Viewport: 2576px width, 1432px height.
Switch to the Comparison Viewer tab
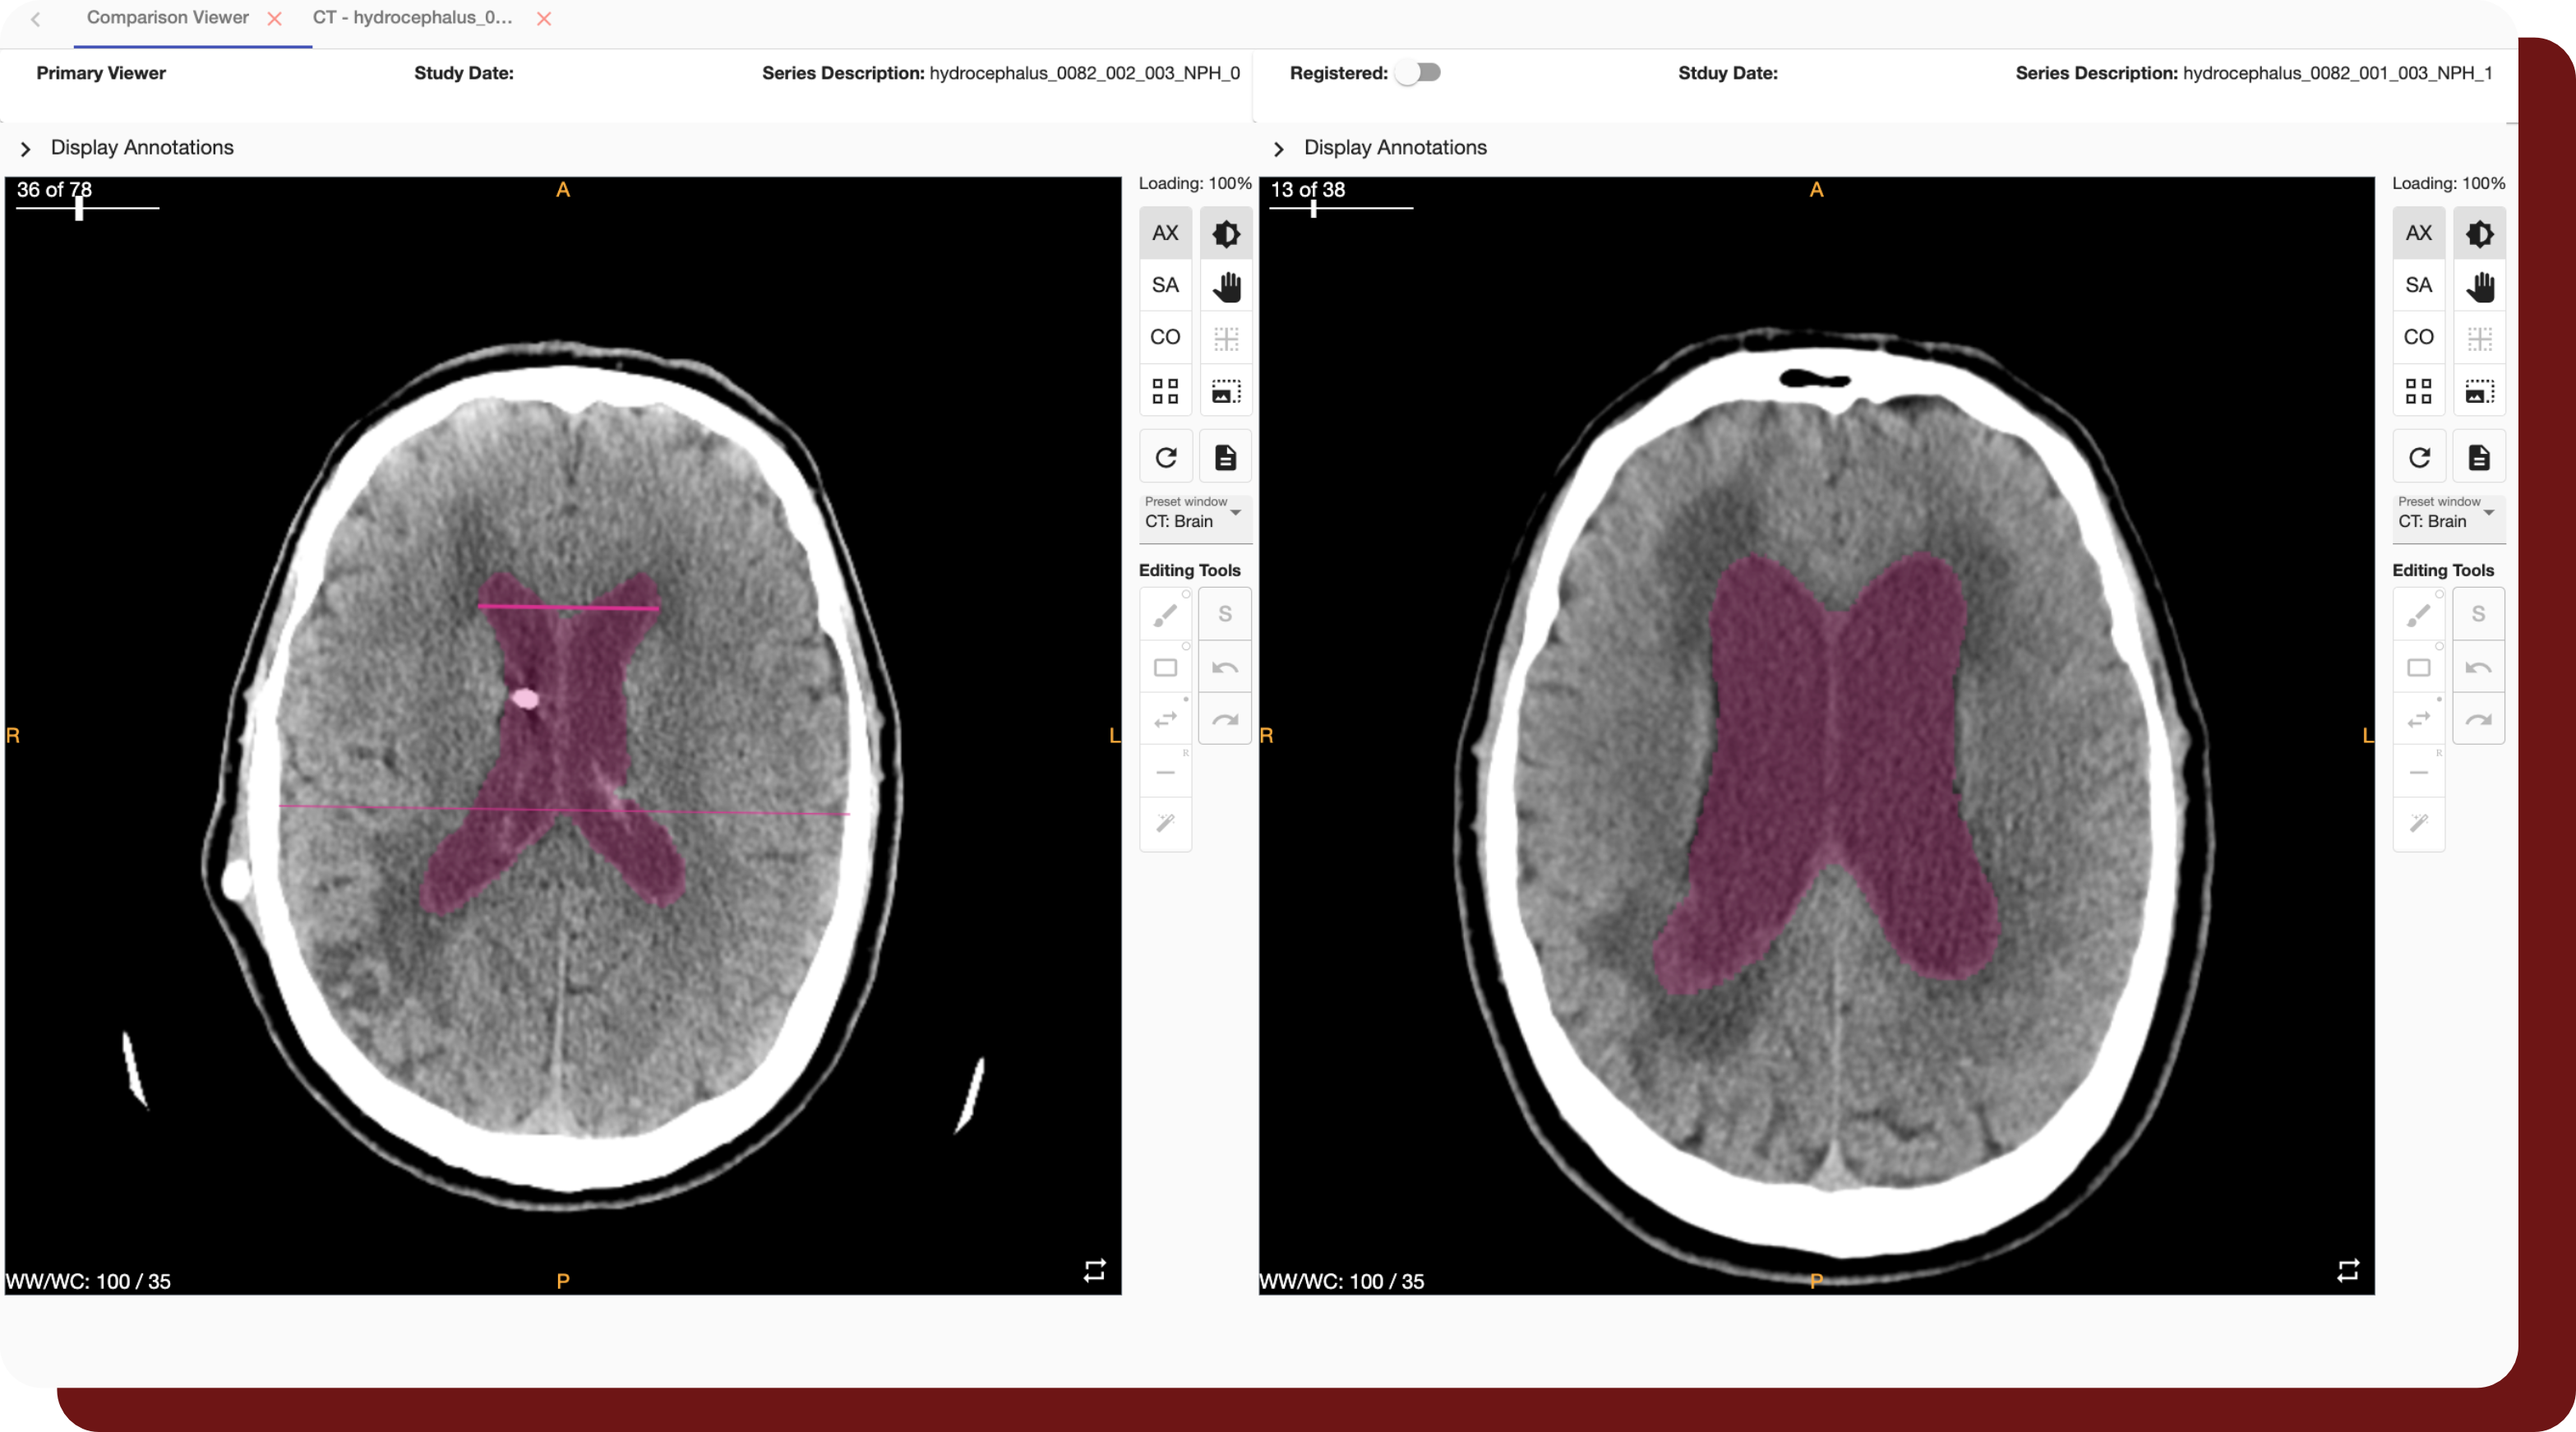[167, 18]
